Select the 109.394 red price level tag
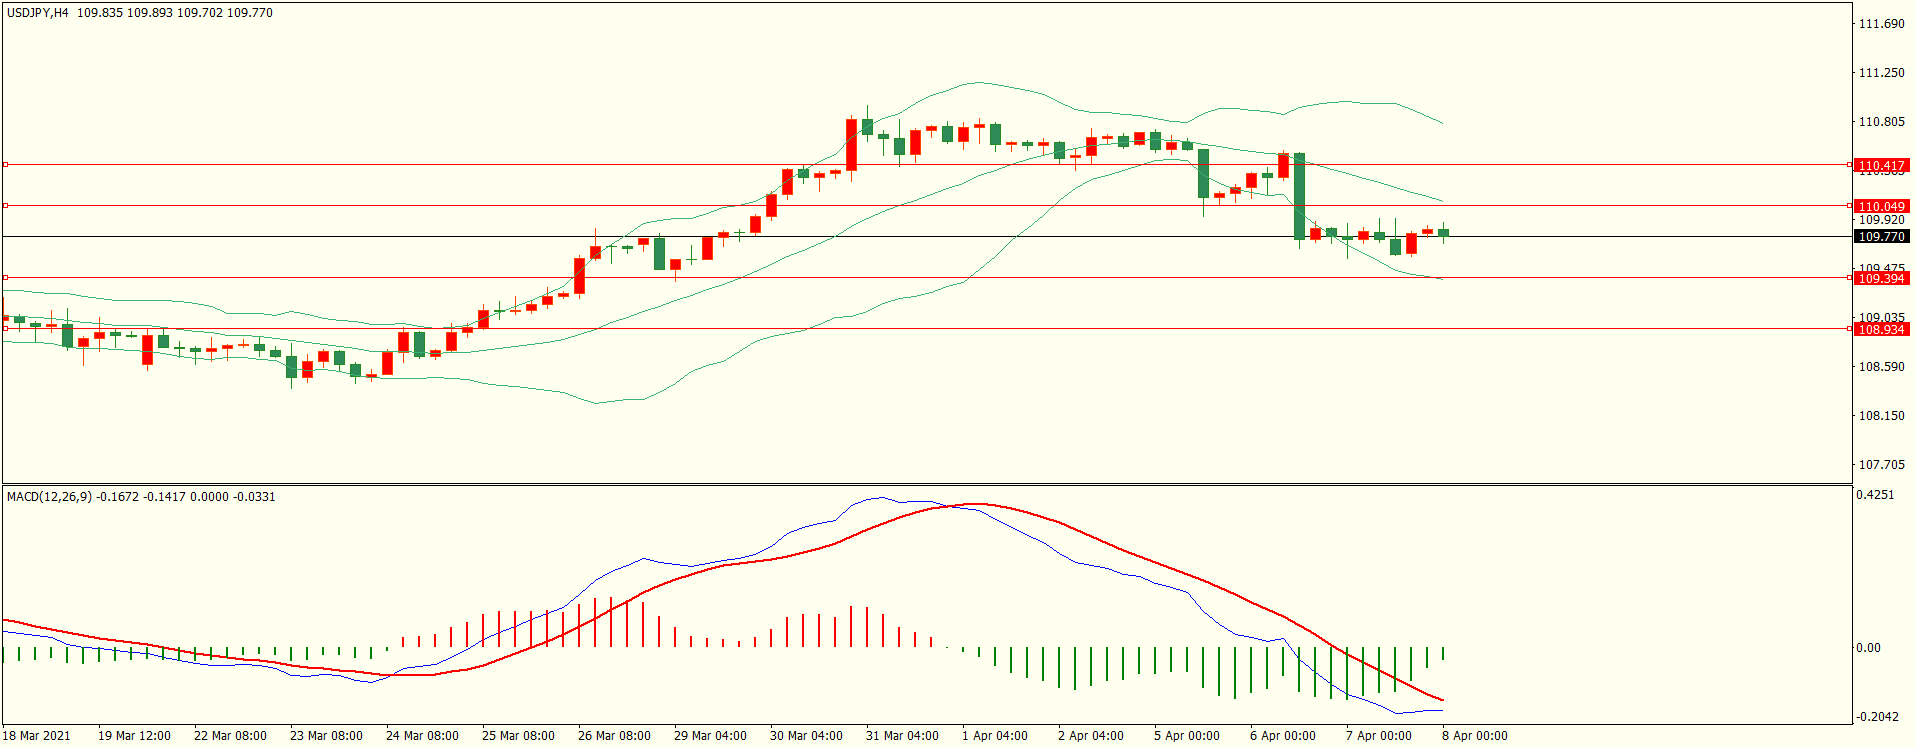This screenshot has width=1916, height=748. pyautogui.click(x=1881, y=279)
